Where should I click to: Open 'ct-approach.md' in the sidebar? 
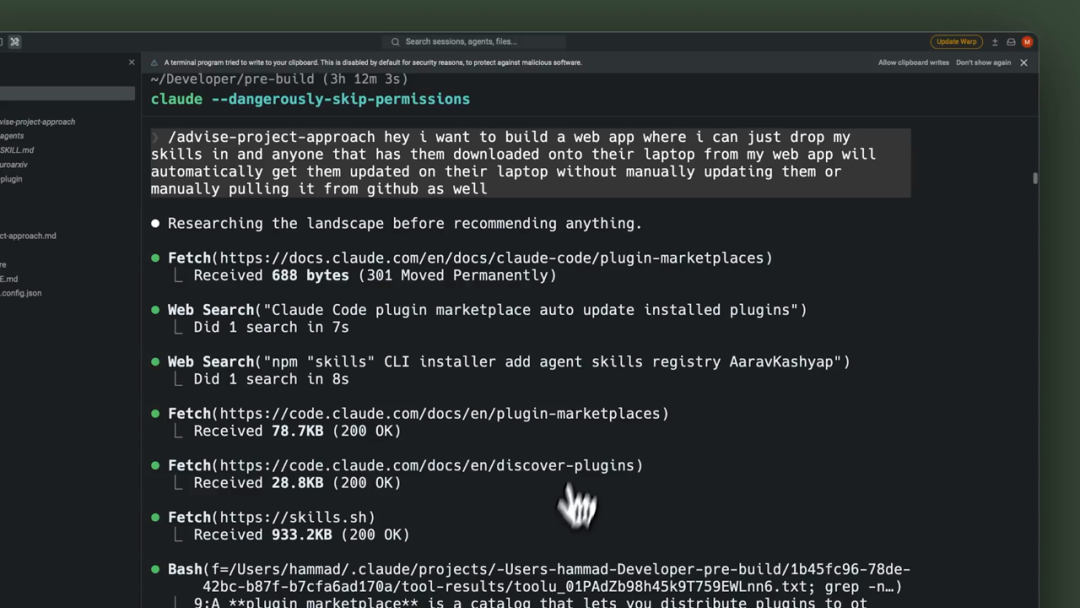point(28,235)
